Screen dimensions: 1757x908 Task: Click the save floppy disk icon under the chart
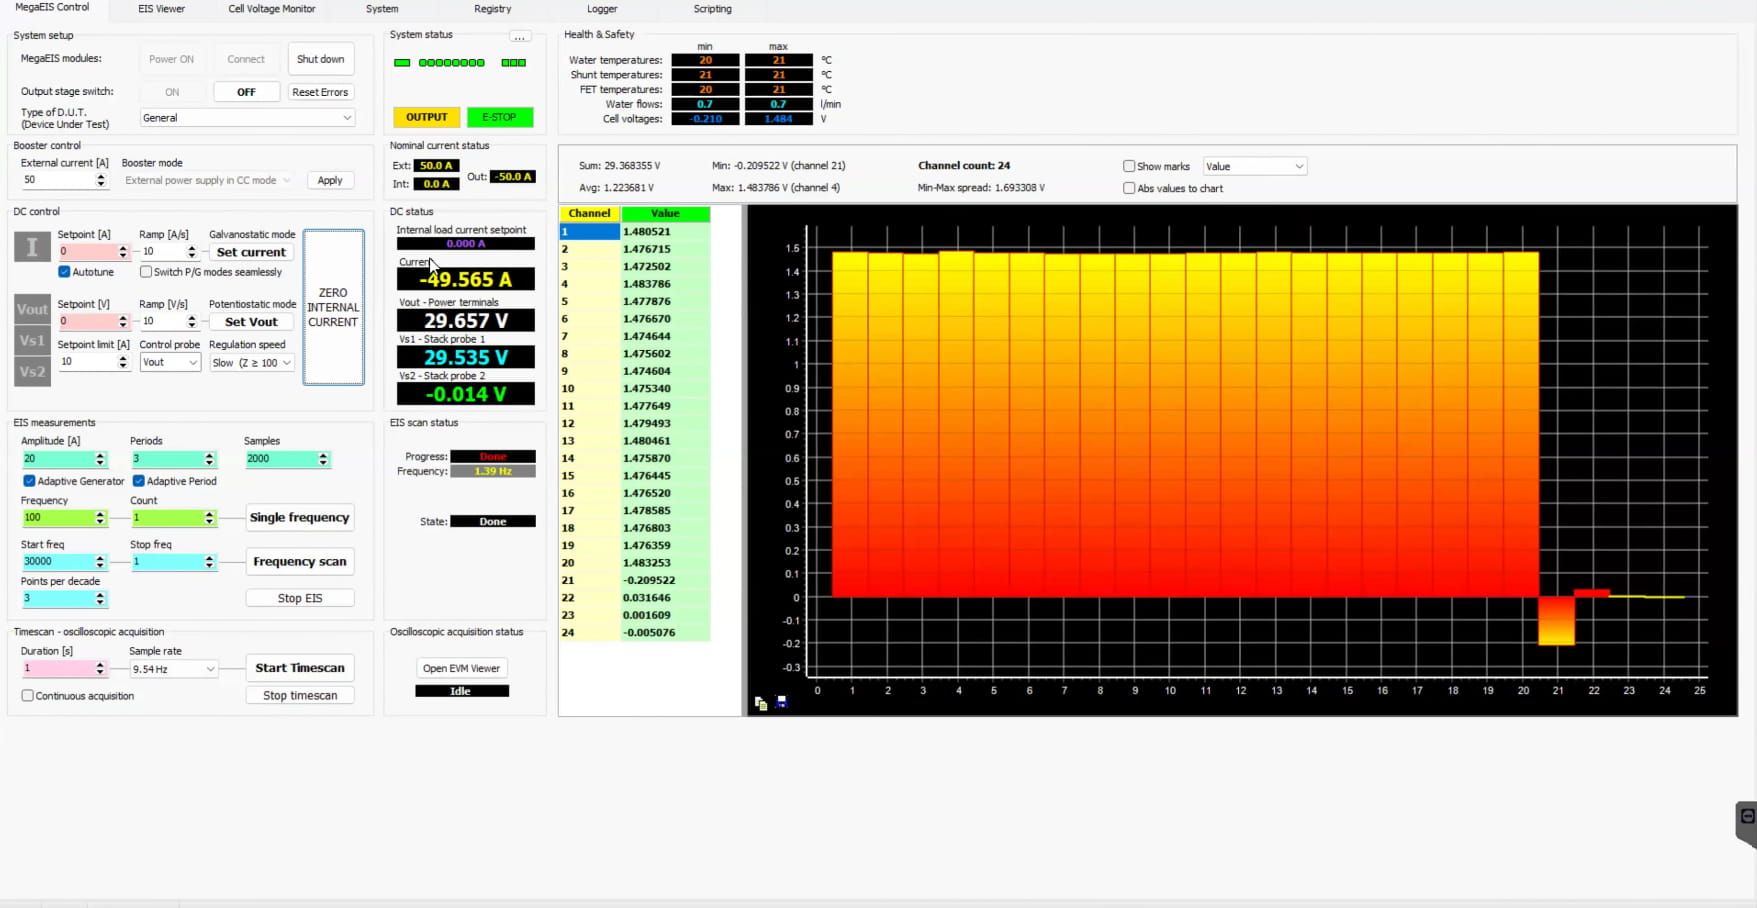(781, 702)
